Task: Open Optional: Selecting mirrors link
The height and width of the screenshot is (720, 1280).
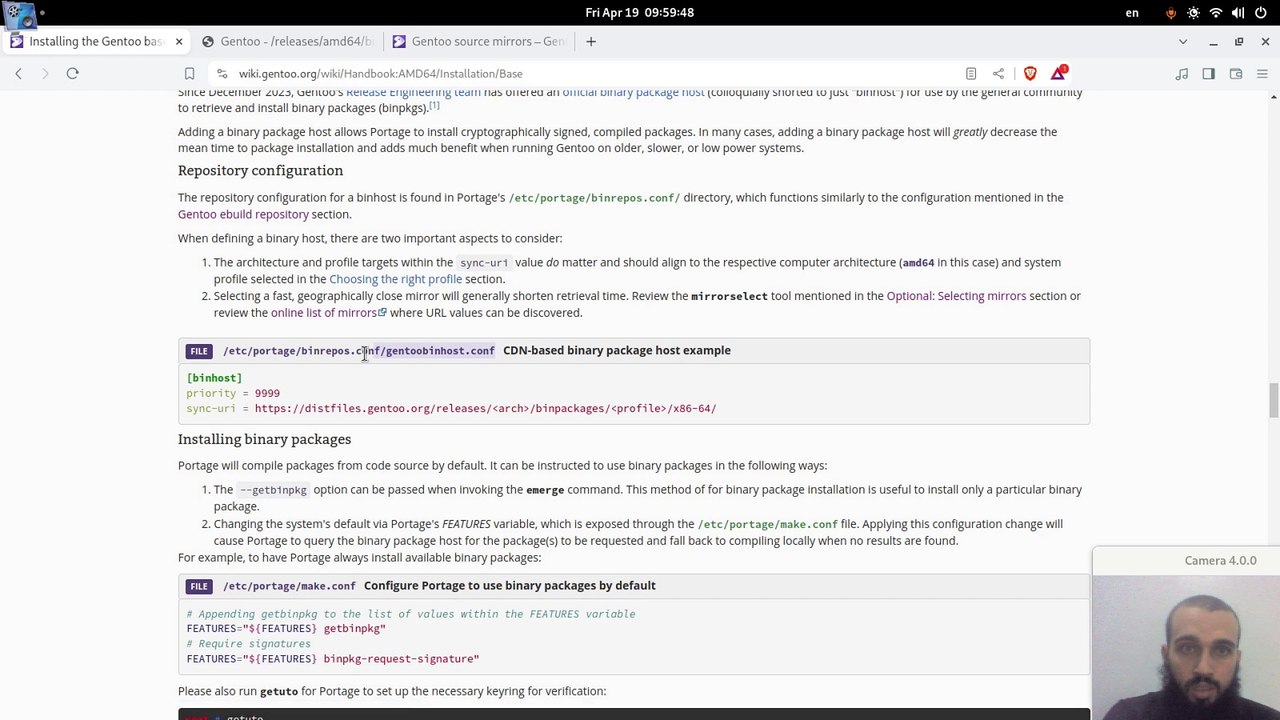Action: point(956,296)
